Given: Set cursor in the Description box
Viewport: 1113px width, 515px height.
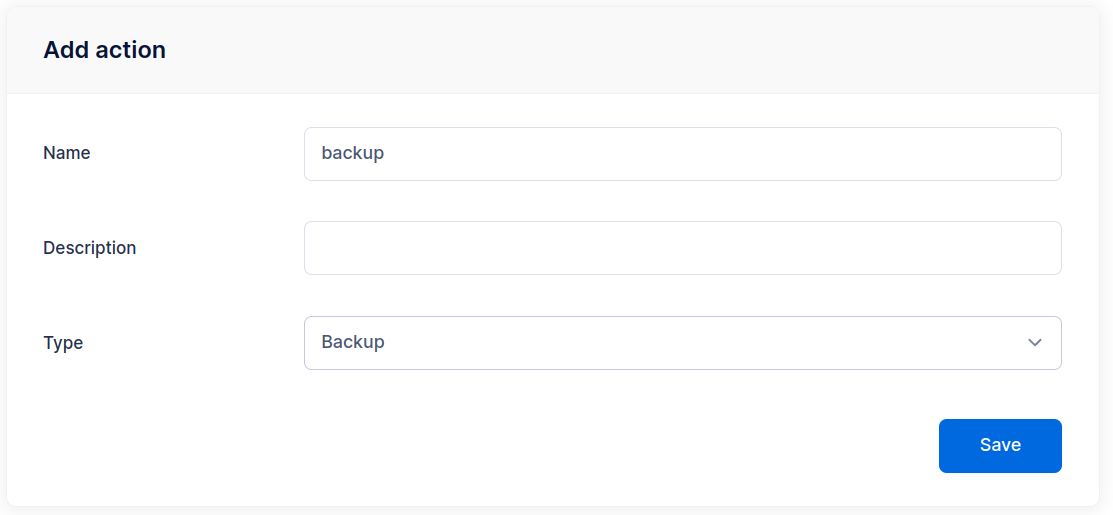Looking at the screenshot, I should tap(682, 248).
